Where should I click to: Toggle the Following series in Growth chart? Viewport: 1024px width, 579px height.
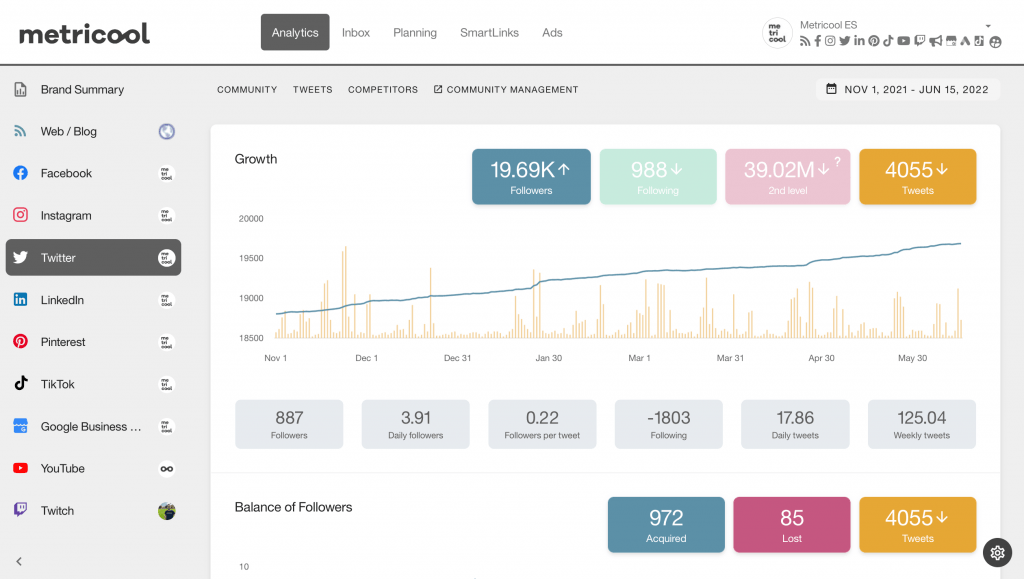658,176
